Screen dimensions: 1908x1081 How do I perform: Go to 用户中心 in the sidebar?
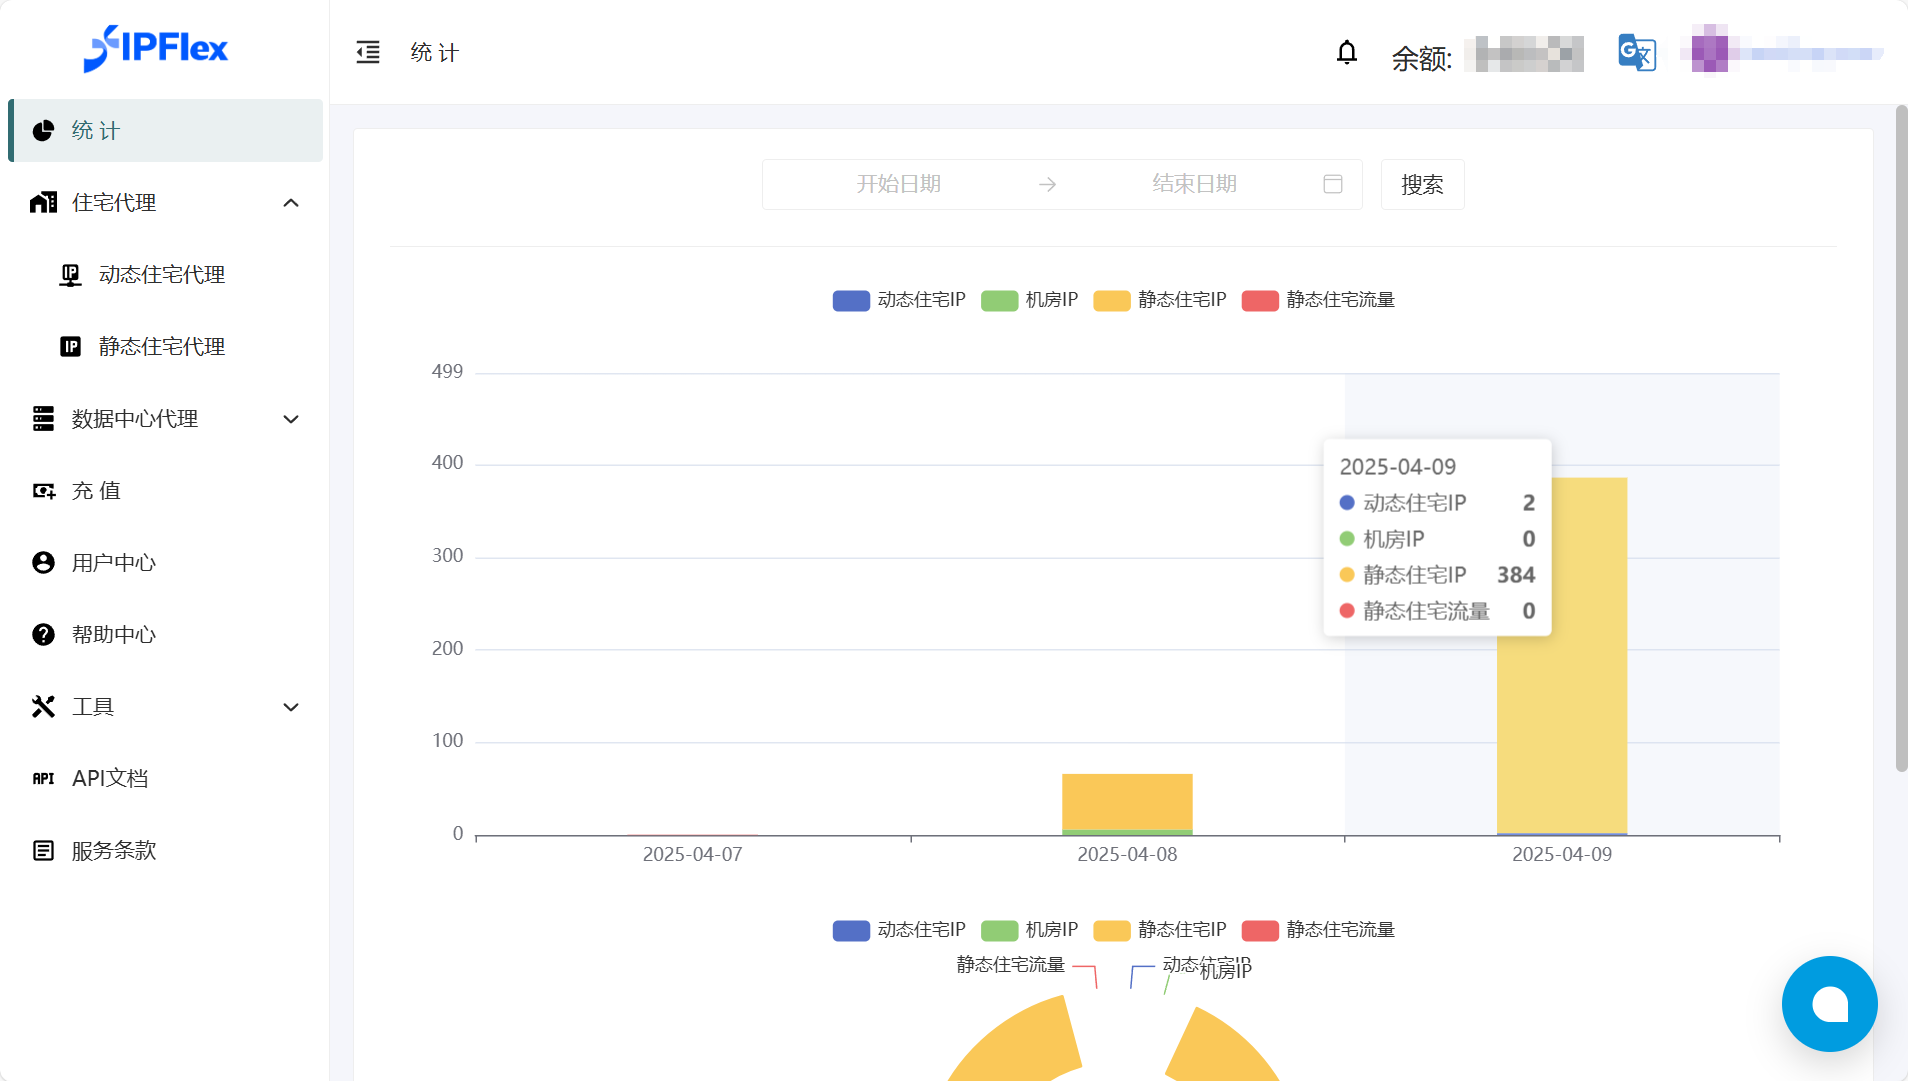pos(114,563)
